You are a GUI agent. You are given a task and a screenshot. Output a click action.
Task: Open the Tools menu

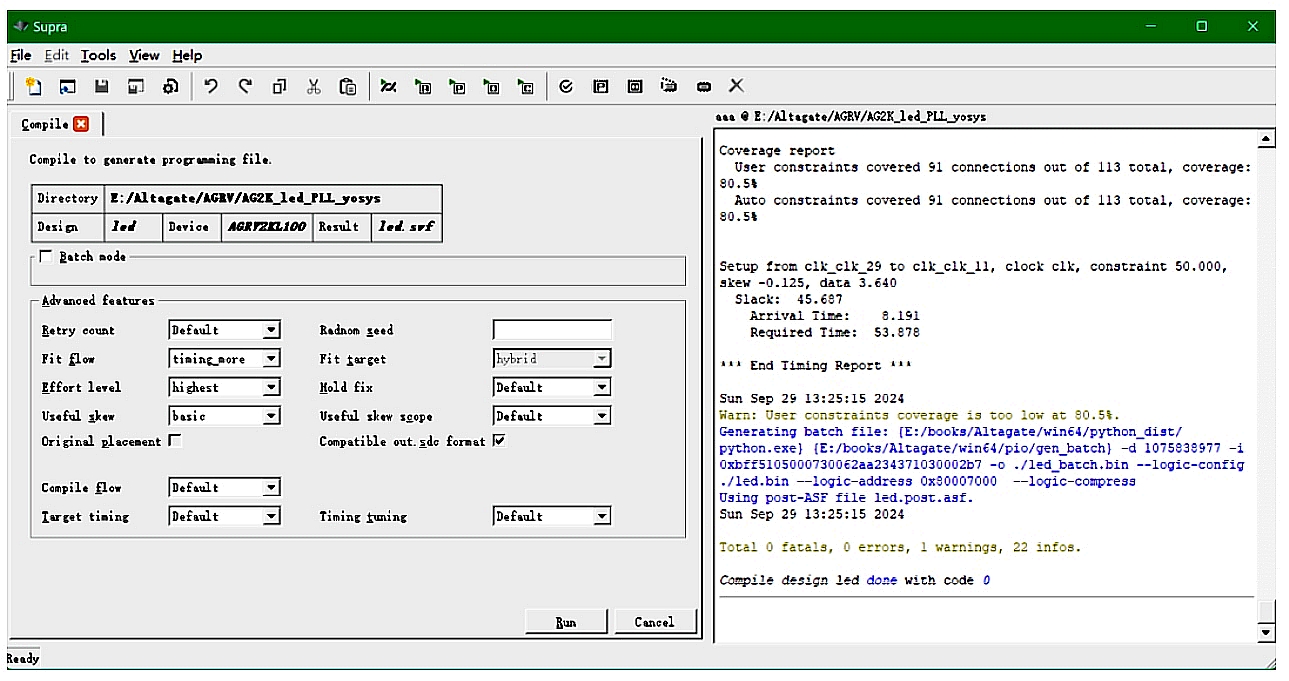tap(98, 55)
